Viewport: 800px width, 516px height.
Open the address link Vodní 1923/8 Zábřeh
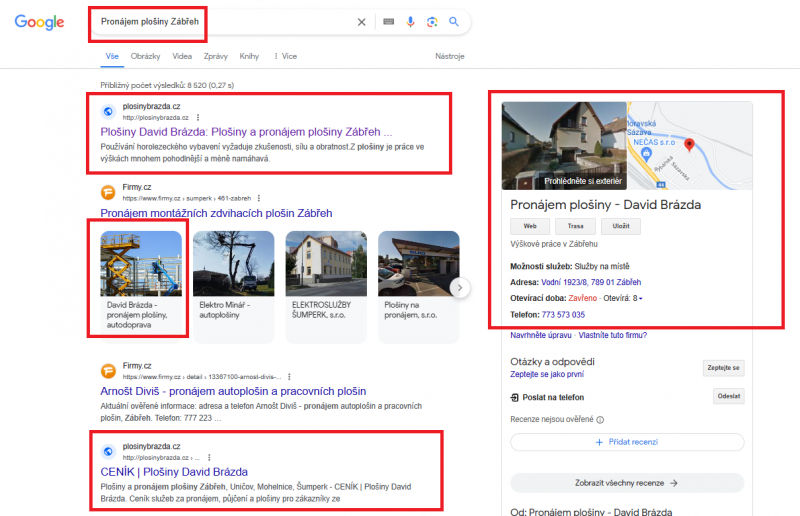[591, 282]
